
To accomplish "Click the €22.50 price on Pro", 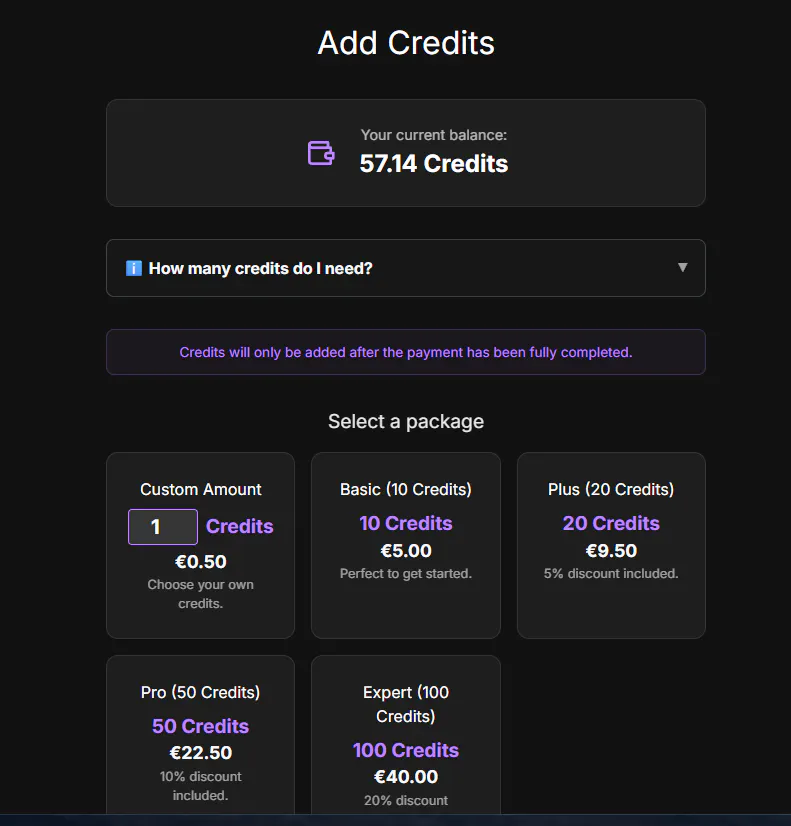I will click(x=200, y=752).
